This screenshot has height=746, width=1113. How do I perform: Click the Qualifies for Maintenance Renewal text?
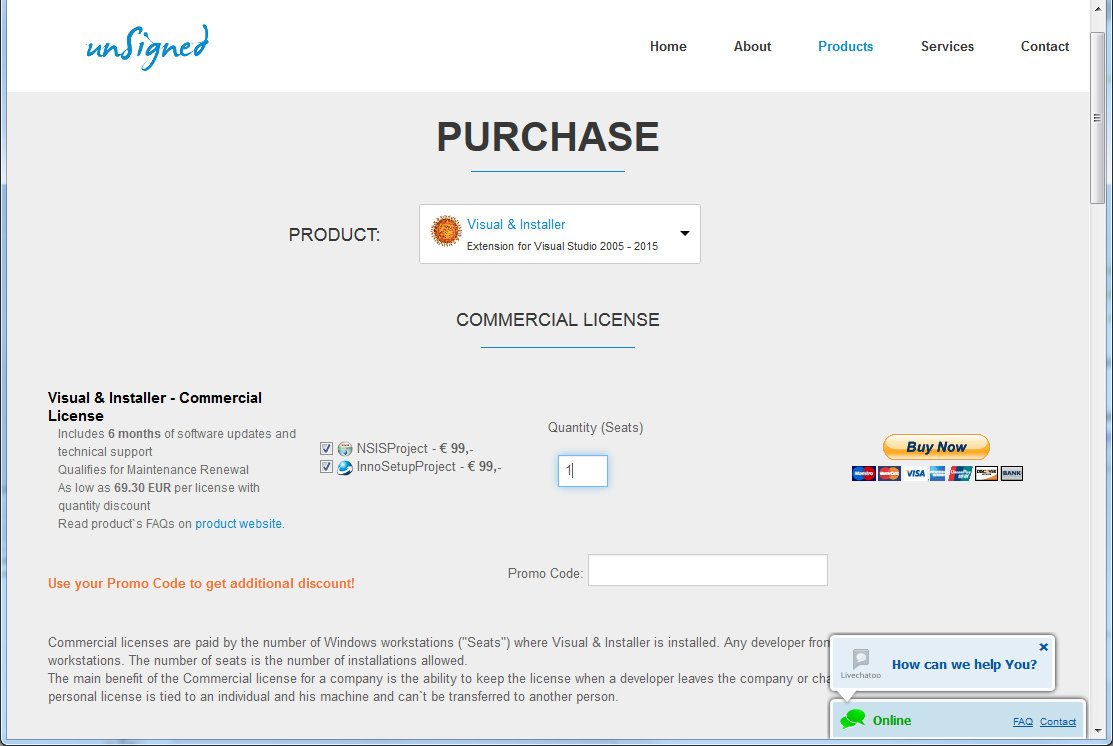[153, 470]
